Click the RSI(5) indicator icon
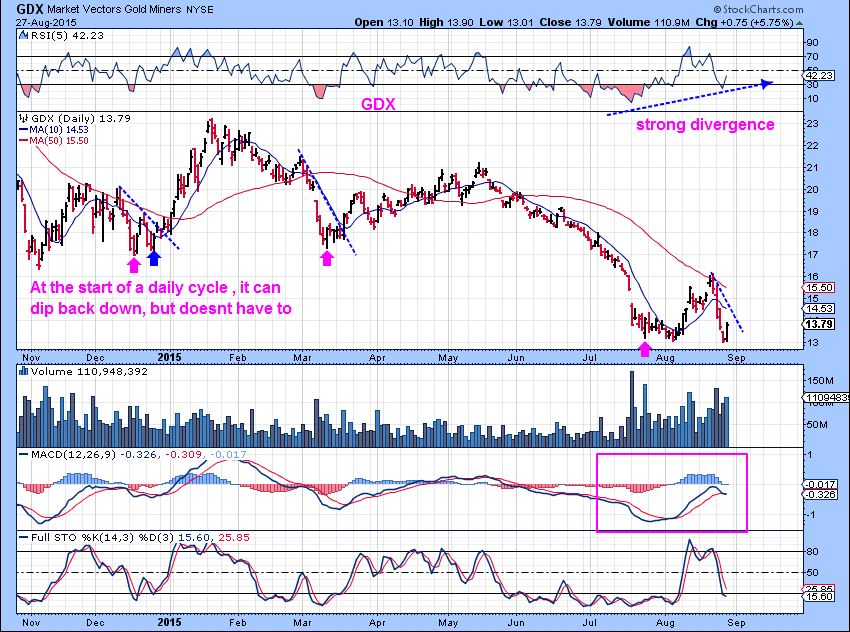 pyautogui.click(x=23, y=36)
